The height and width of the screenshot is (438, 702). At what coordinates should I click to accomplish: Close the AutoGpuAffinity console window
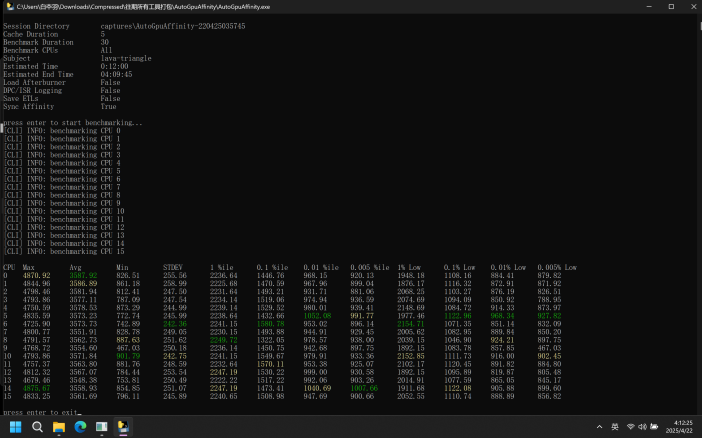[x=693, y=7]
